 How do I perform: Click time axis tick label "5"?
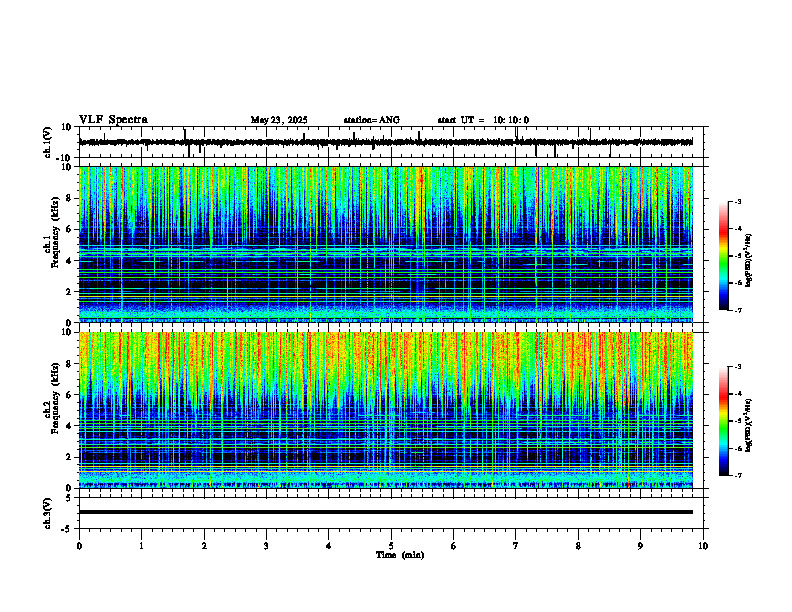tap(391, 546)
